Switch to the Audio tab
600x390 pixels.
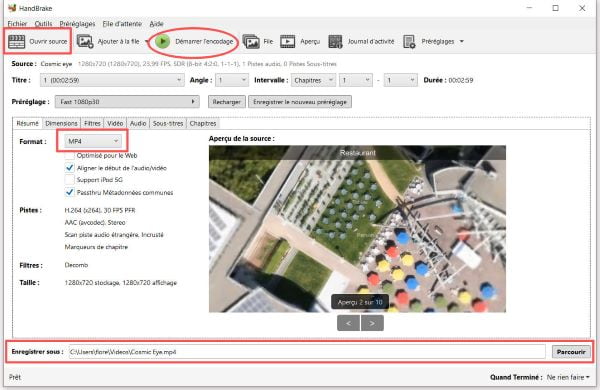138,123
